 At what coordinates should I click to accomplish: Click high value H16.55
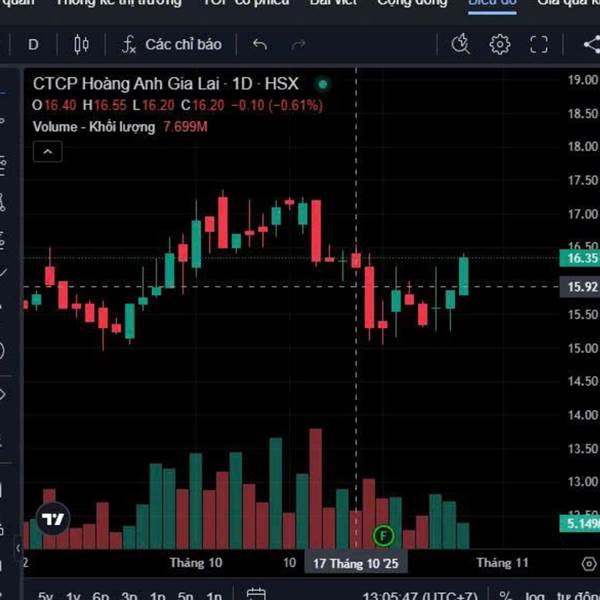coord(104,105)
